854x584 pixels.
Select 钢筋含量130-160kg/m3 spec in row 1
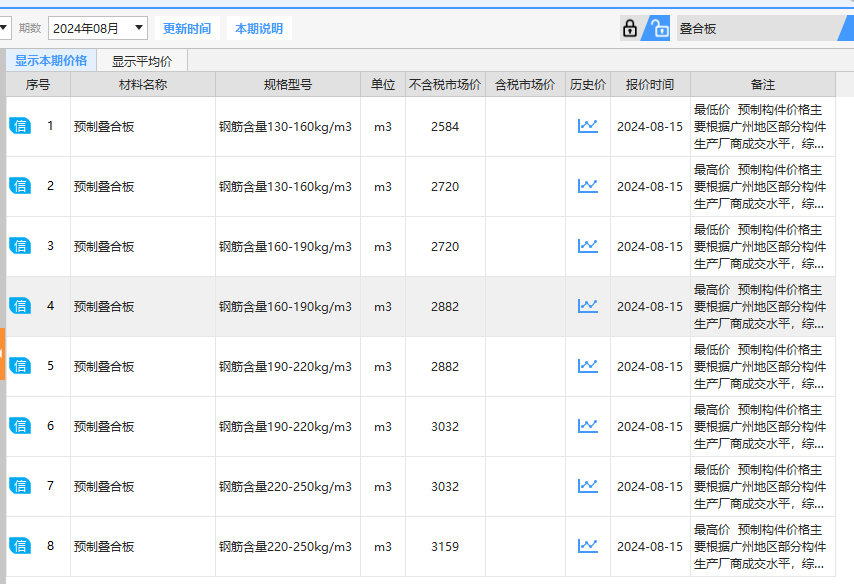(285, 126)
